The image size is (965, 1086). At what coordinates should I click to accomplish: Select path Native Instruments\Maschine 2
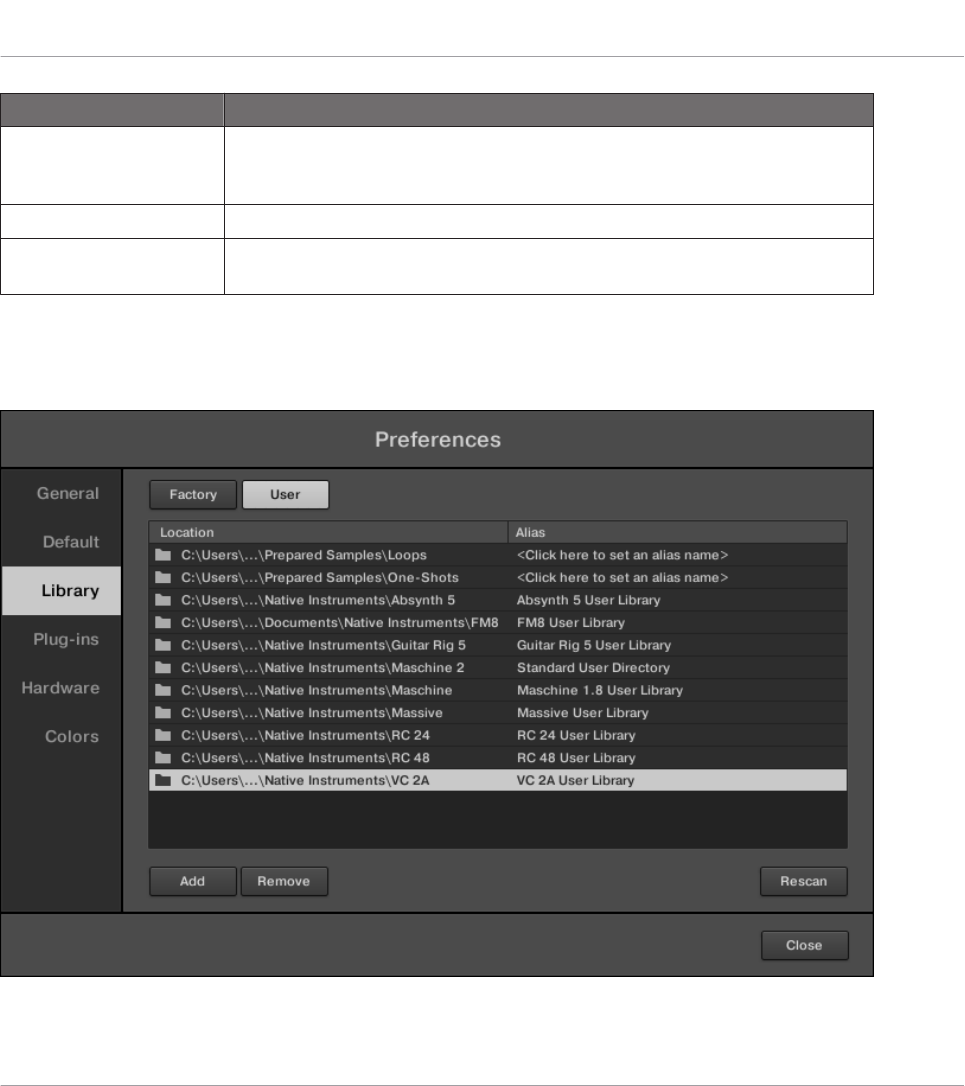tap(322, 667)
